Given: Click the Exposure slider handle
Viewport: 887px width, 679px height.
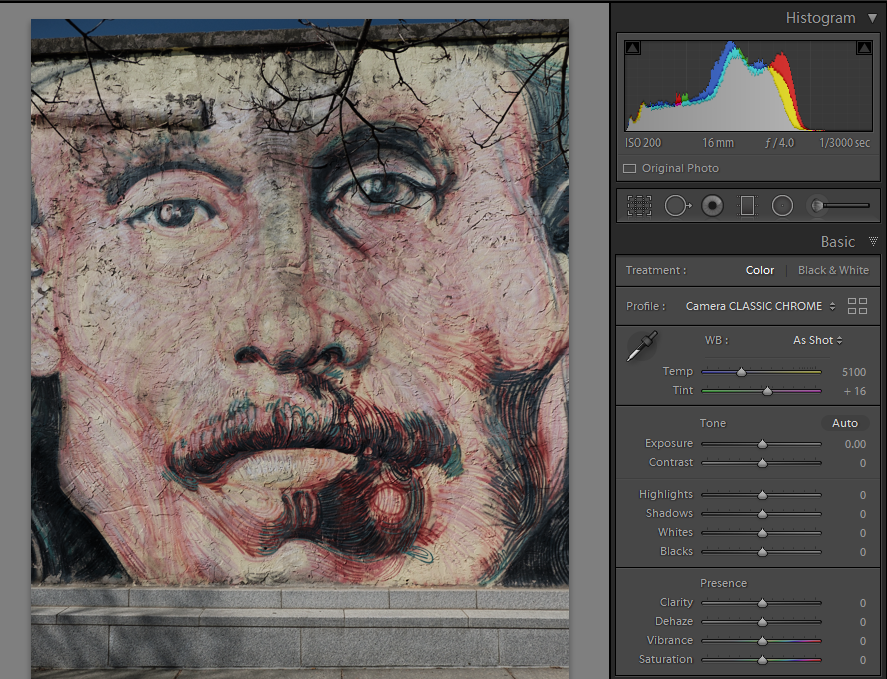Looking at the screenshot, I should (762, 444).
